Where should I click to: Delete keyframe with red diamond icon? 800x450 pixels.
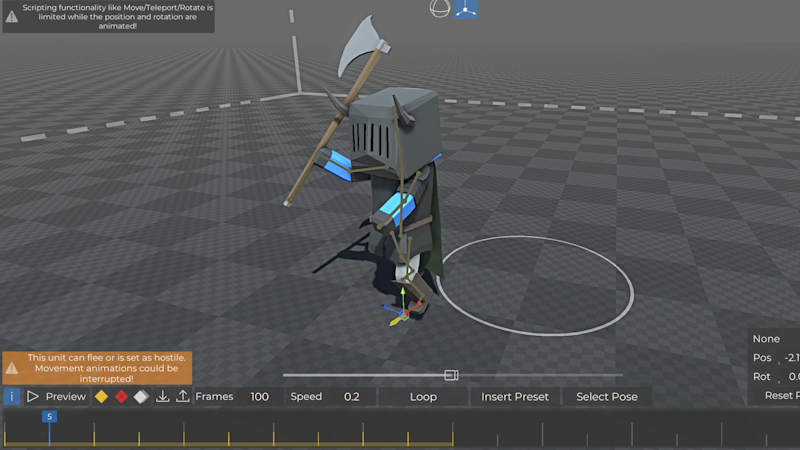tap(121, 397)
